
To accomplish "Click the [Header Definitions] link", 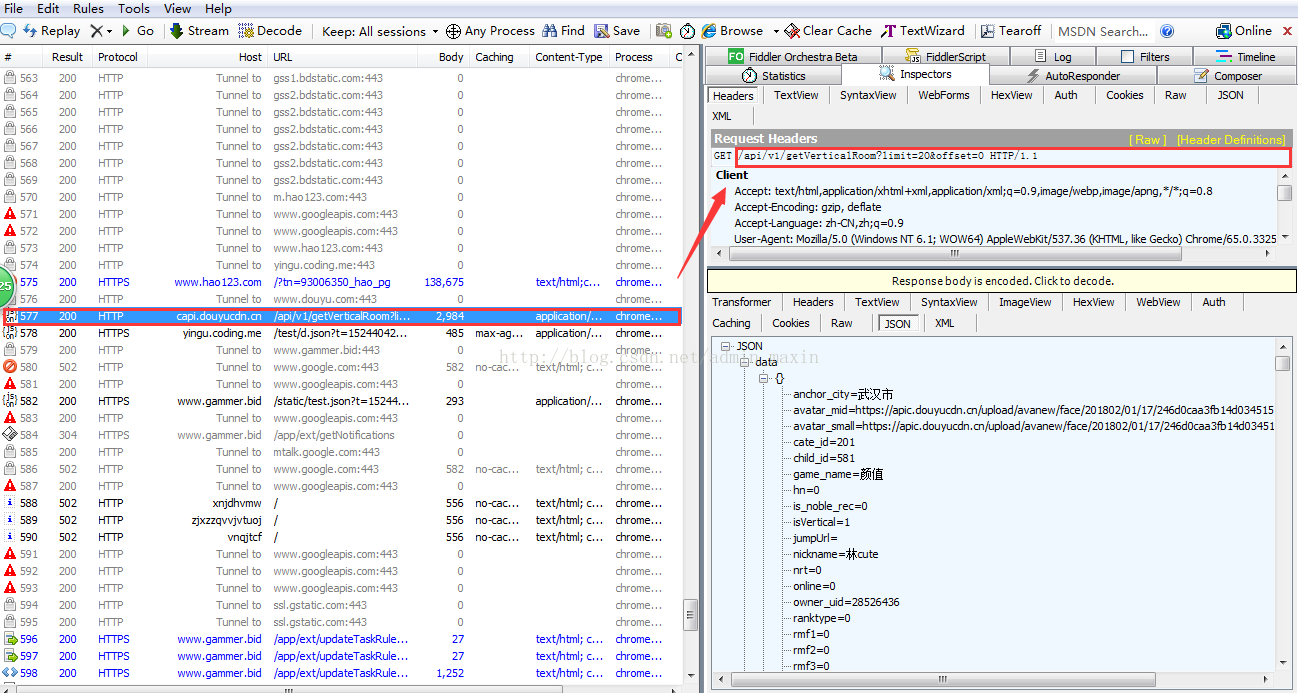I will click(x=1231, y=140).
